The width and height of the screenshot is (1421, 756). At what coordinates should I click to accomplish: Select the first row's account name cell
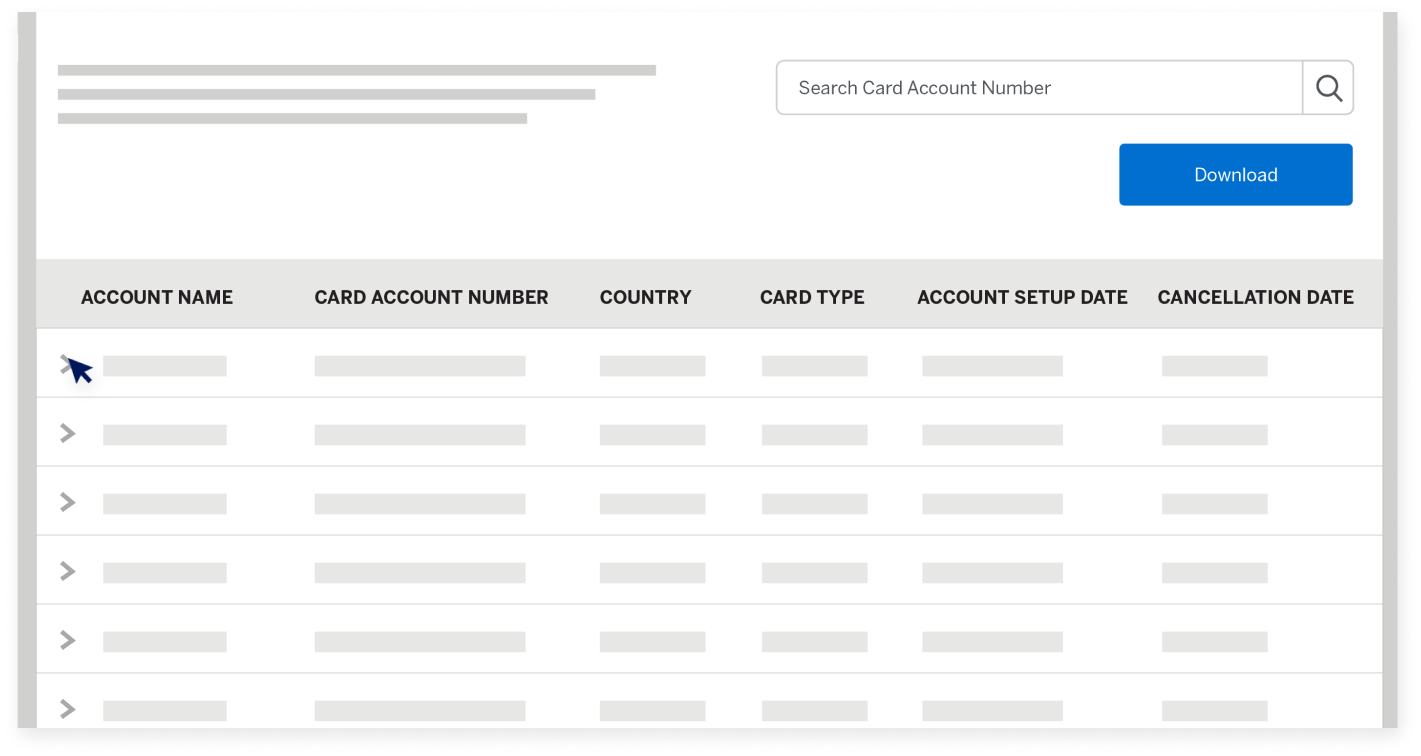click(165, 366)
